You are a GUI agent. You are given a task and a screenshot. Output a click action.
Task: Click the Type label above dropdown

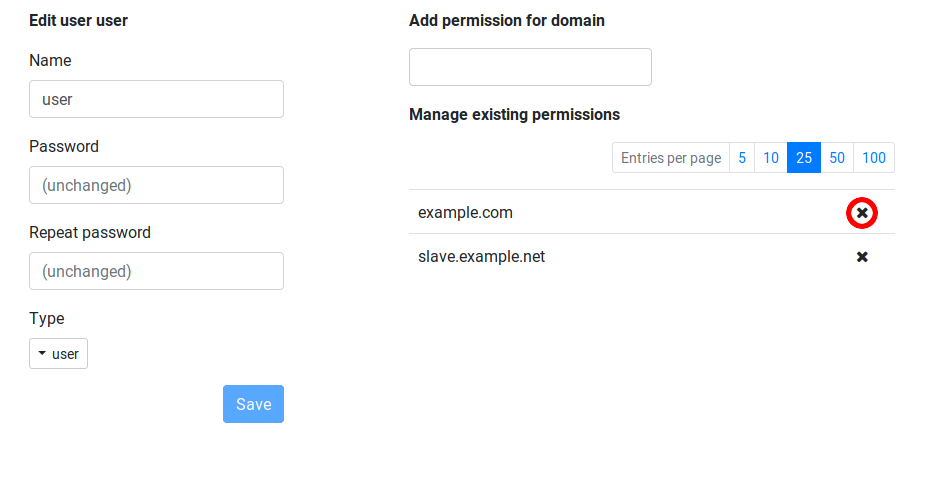tap(46, 319)
